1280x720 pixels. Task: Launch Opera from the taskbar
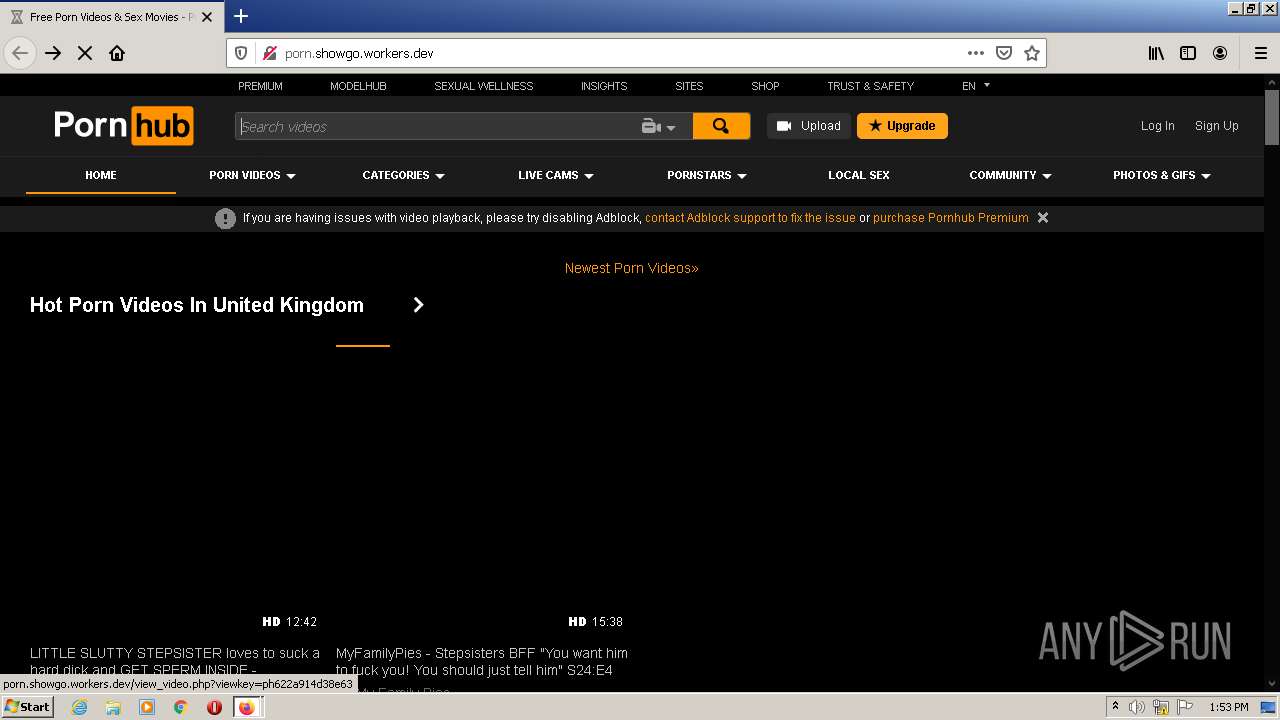point(214,707)
